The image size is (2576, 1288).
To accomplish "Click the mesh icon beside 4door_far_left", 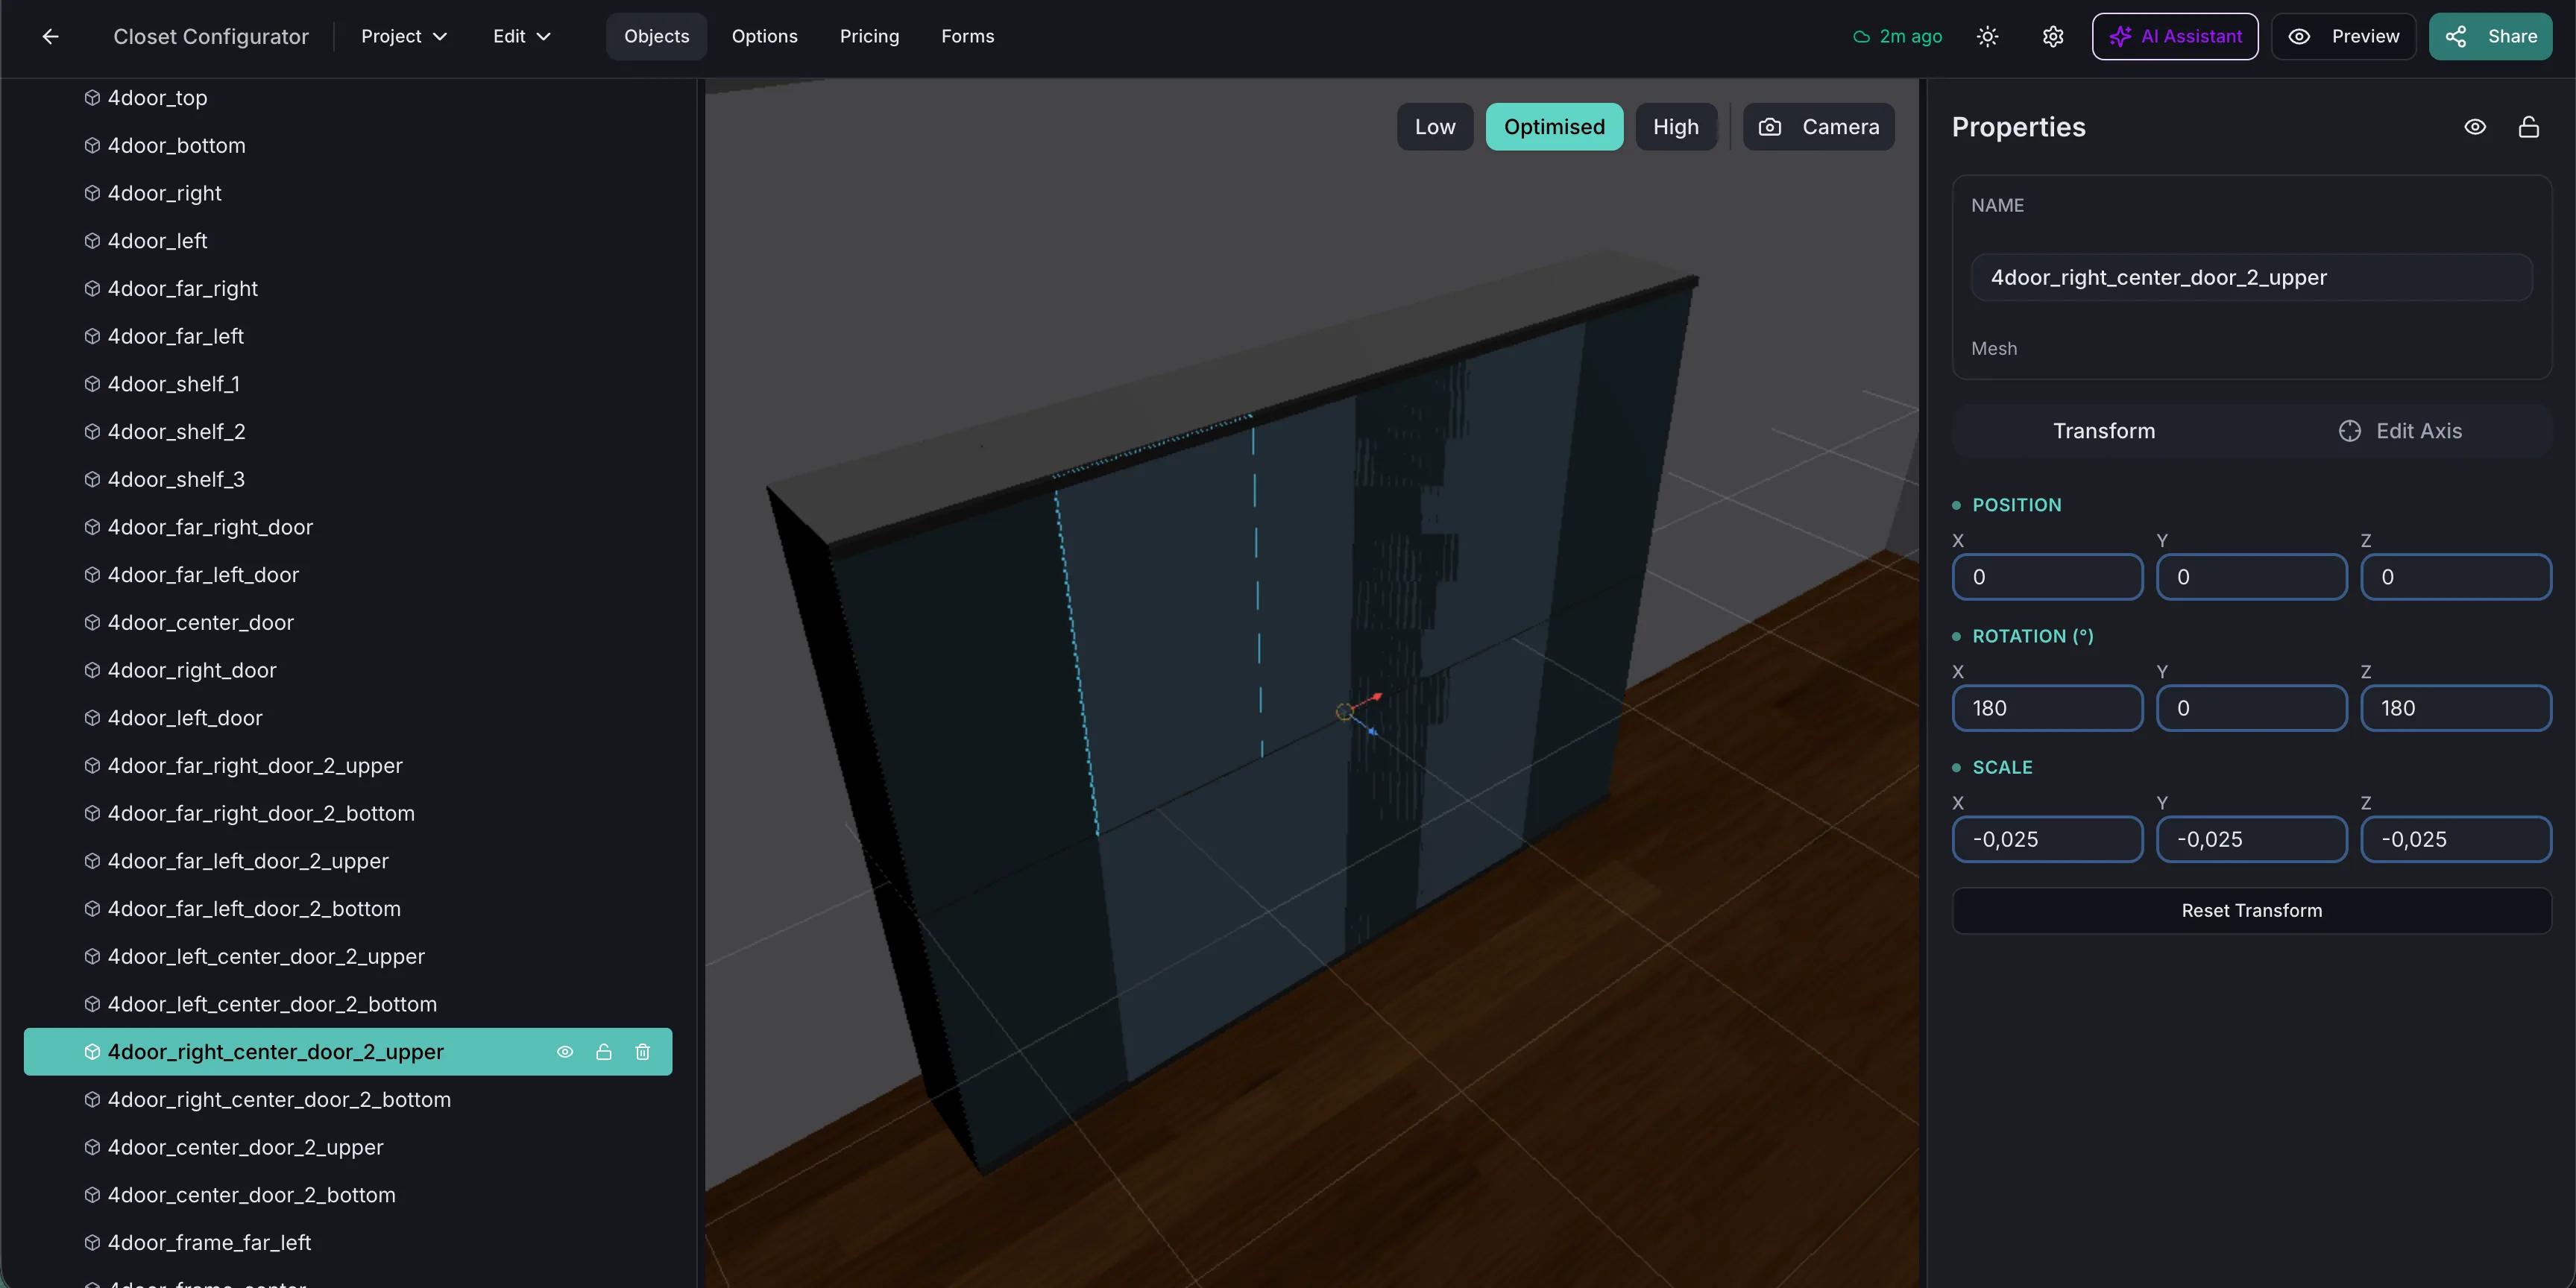I will (x=92, y=336).
